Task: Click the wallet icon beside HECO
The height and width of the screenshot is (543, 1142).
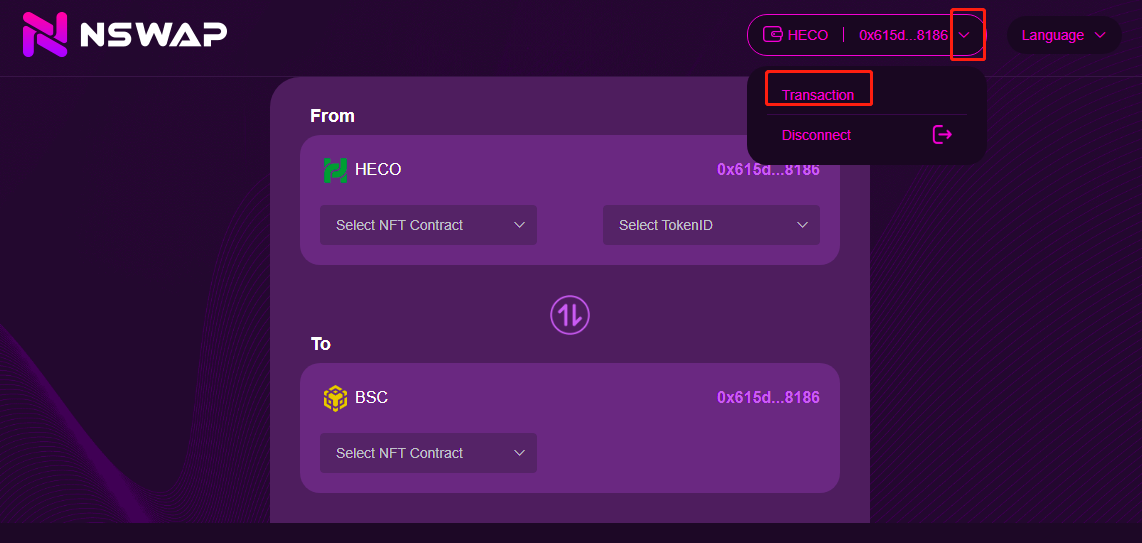Action: point(772,34)
